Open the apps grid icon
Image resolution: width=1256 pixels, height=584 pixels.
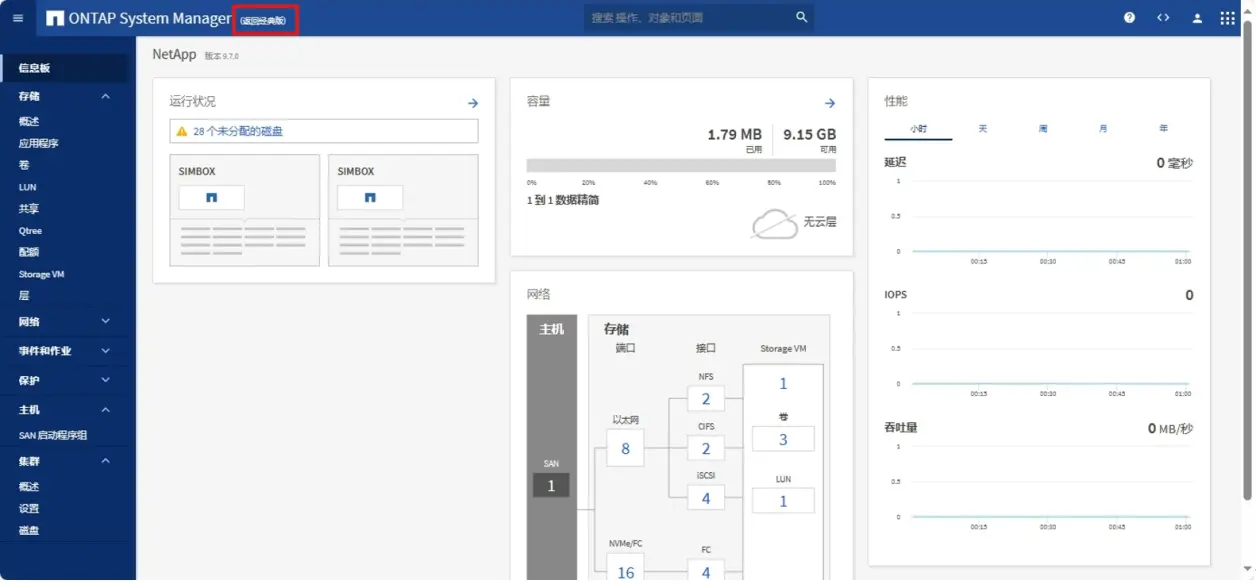(1227, 18)
